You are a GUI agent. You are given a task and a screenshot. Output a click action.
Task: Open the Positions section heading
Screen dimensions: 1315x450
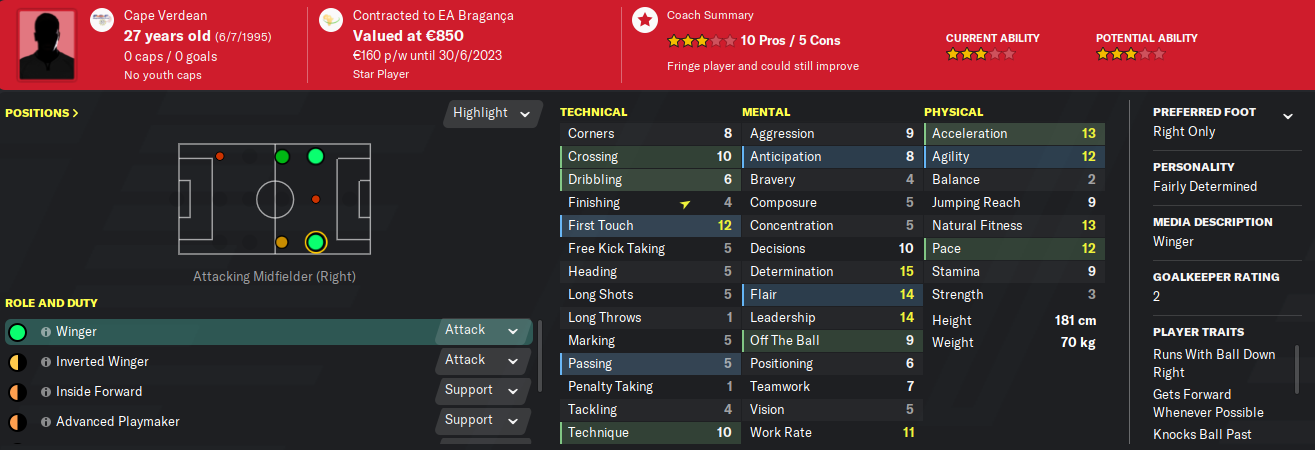(41, 113)
